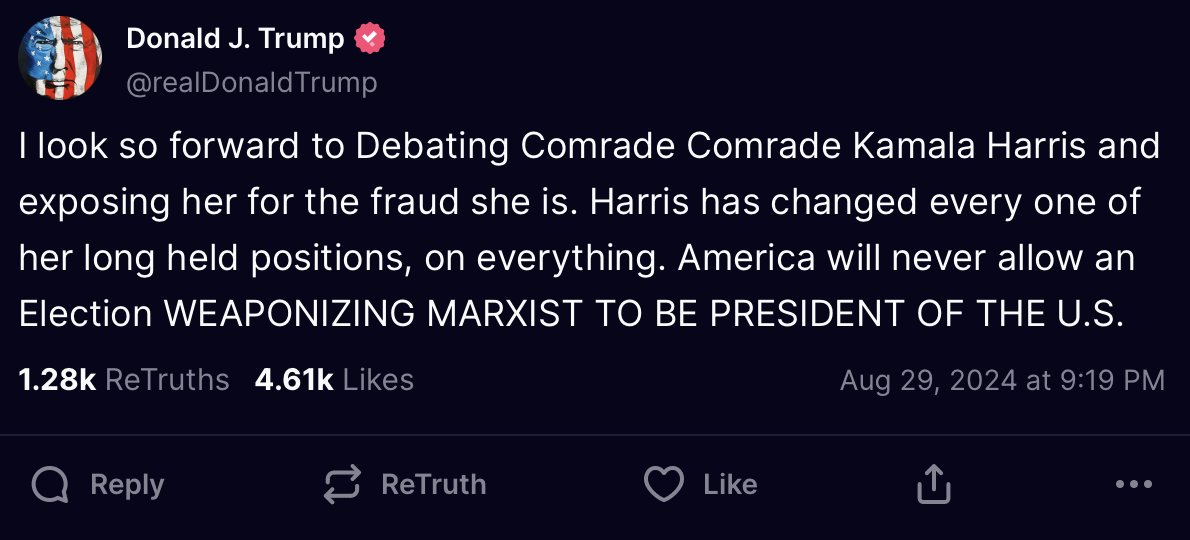Click the Reply speech bubble icon

click(x=50, y=486)
